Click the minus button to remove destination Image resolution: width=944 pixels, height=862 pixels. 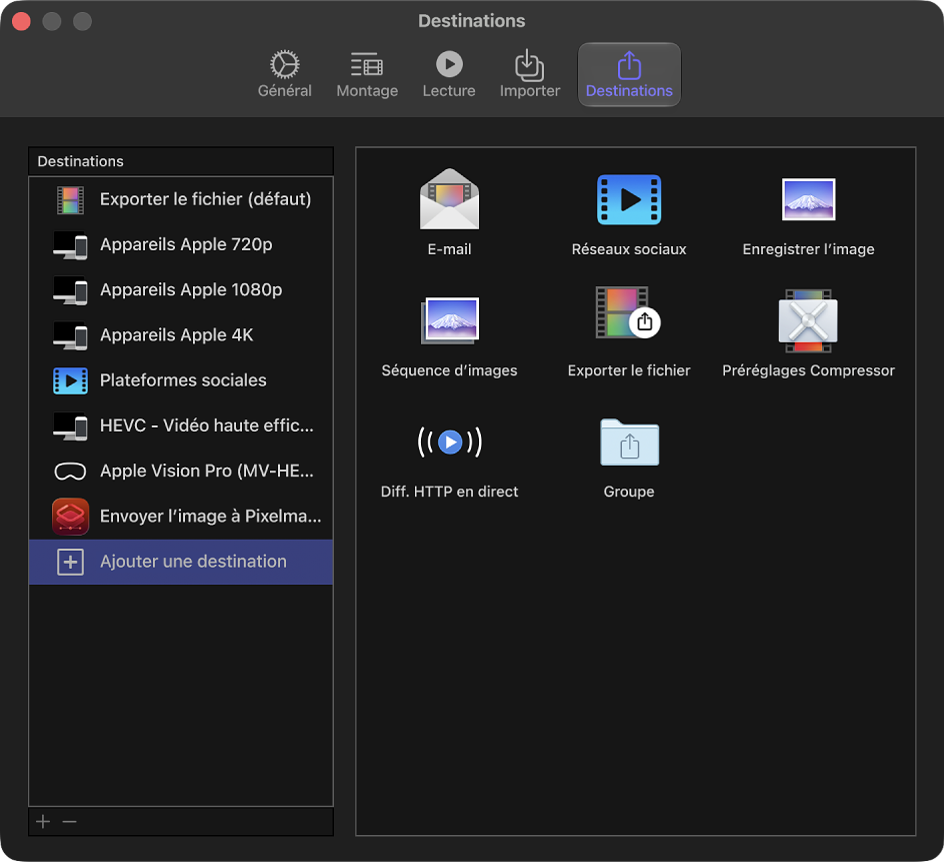(69, 822)
